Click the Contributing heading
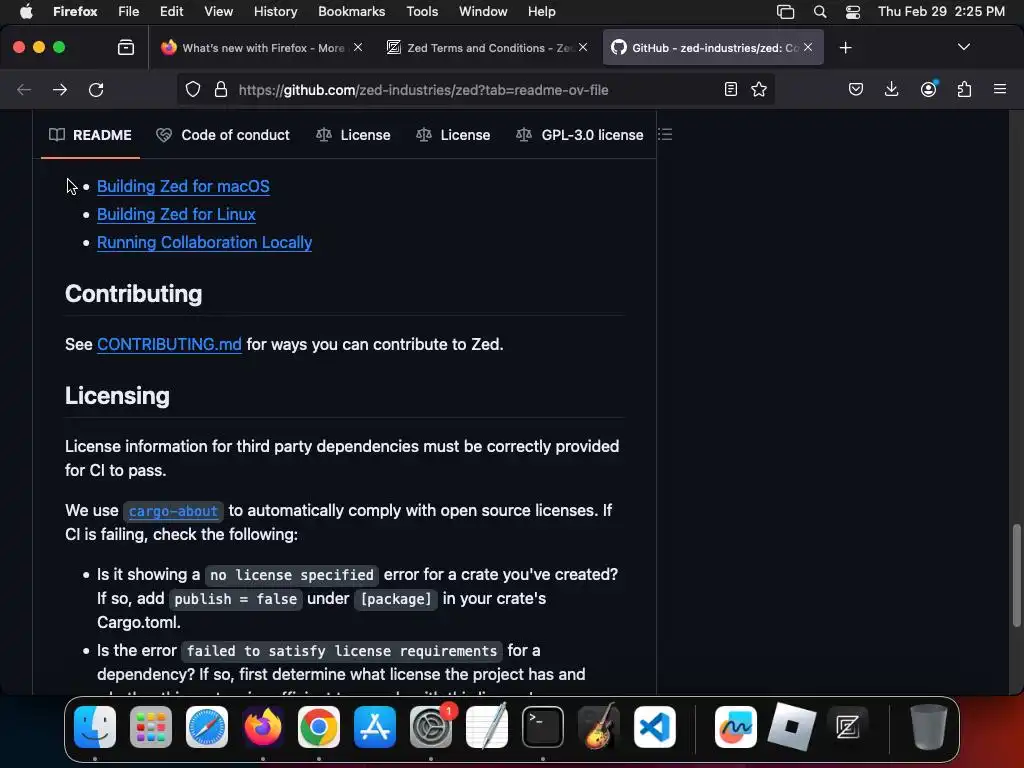The height and width of the screenshot is (768, 1024). click(133, 294)
